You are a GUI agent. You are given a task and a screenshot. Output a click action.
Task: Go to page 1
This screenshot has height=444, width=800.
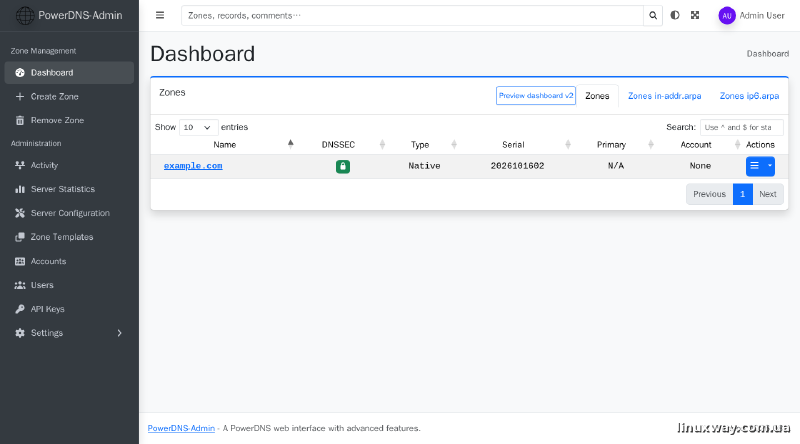pyautogui.click(x=743, y=194)
